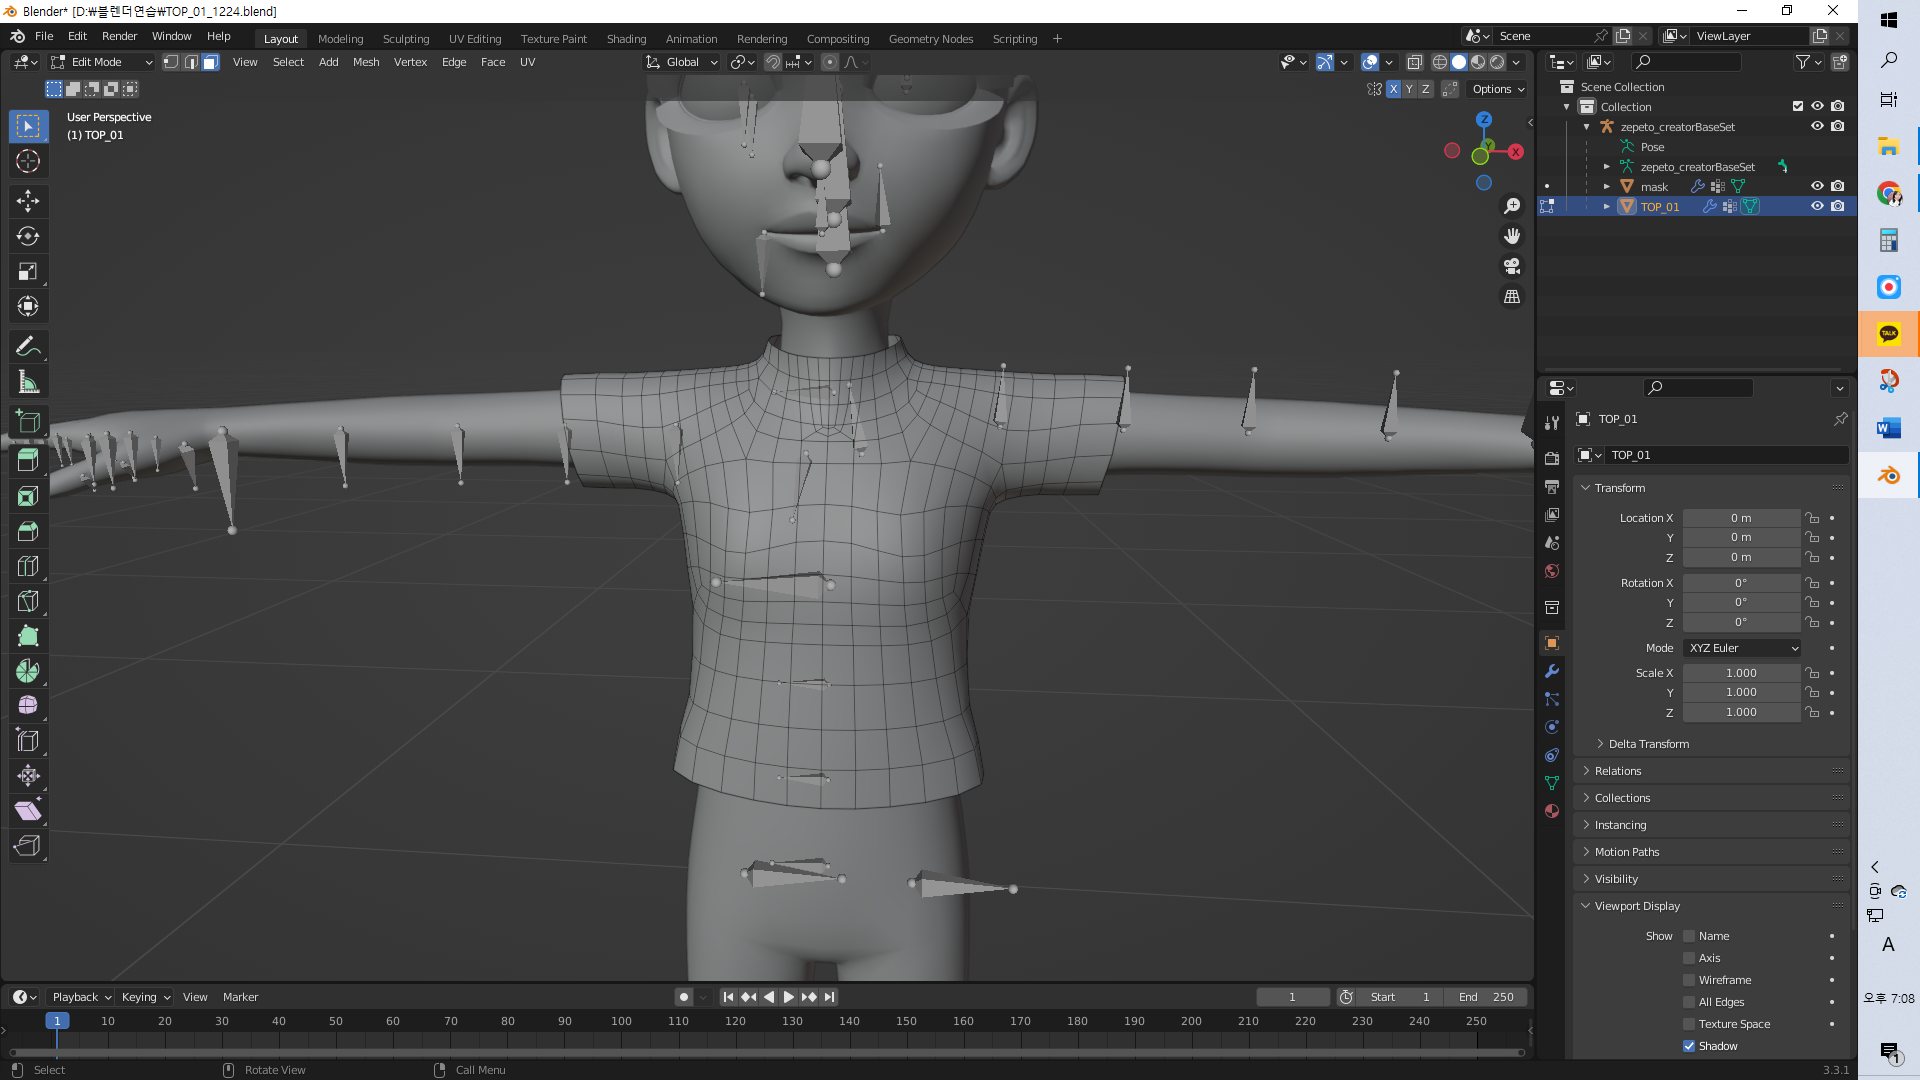Enable the Wireframe checkbox

(x=1689, y=980)
